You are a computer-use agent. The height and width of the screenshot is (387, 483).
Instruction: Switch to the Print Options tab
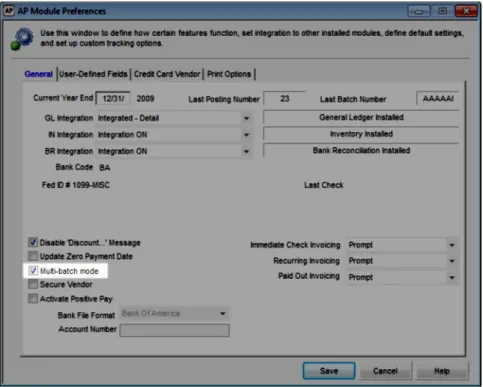[x=229, y=74]
